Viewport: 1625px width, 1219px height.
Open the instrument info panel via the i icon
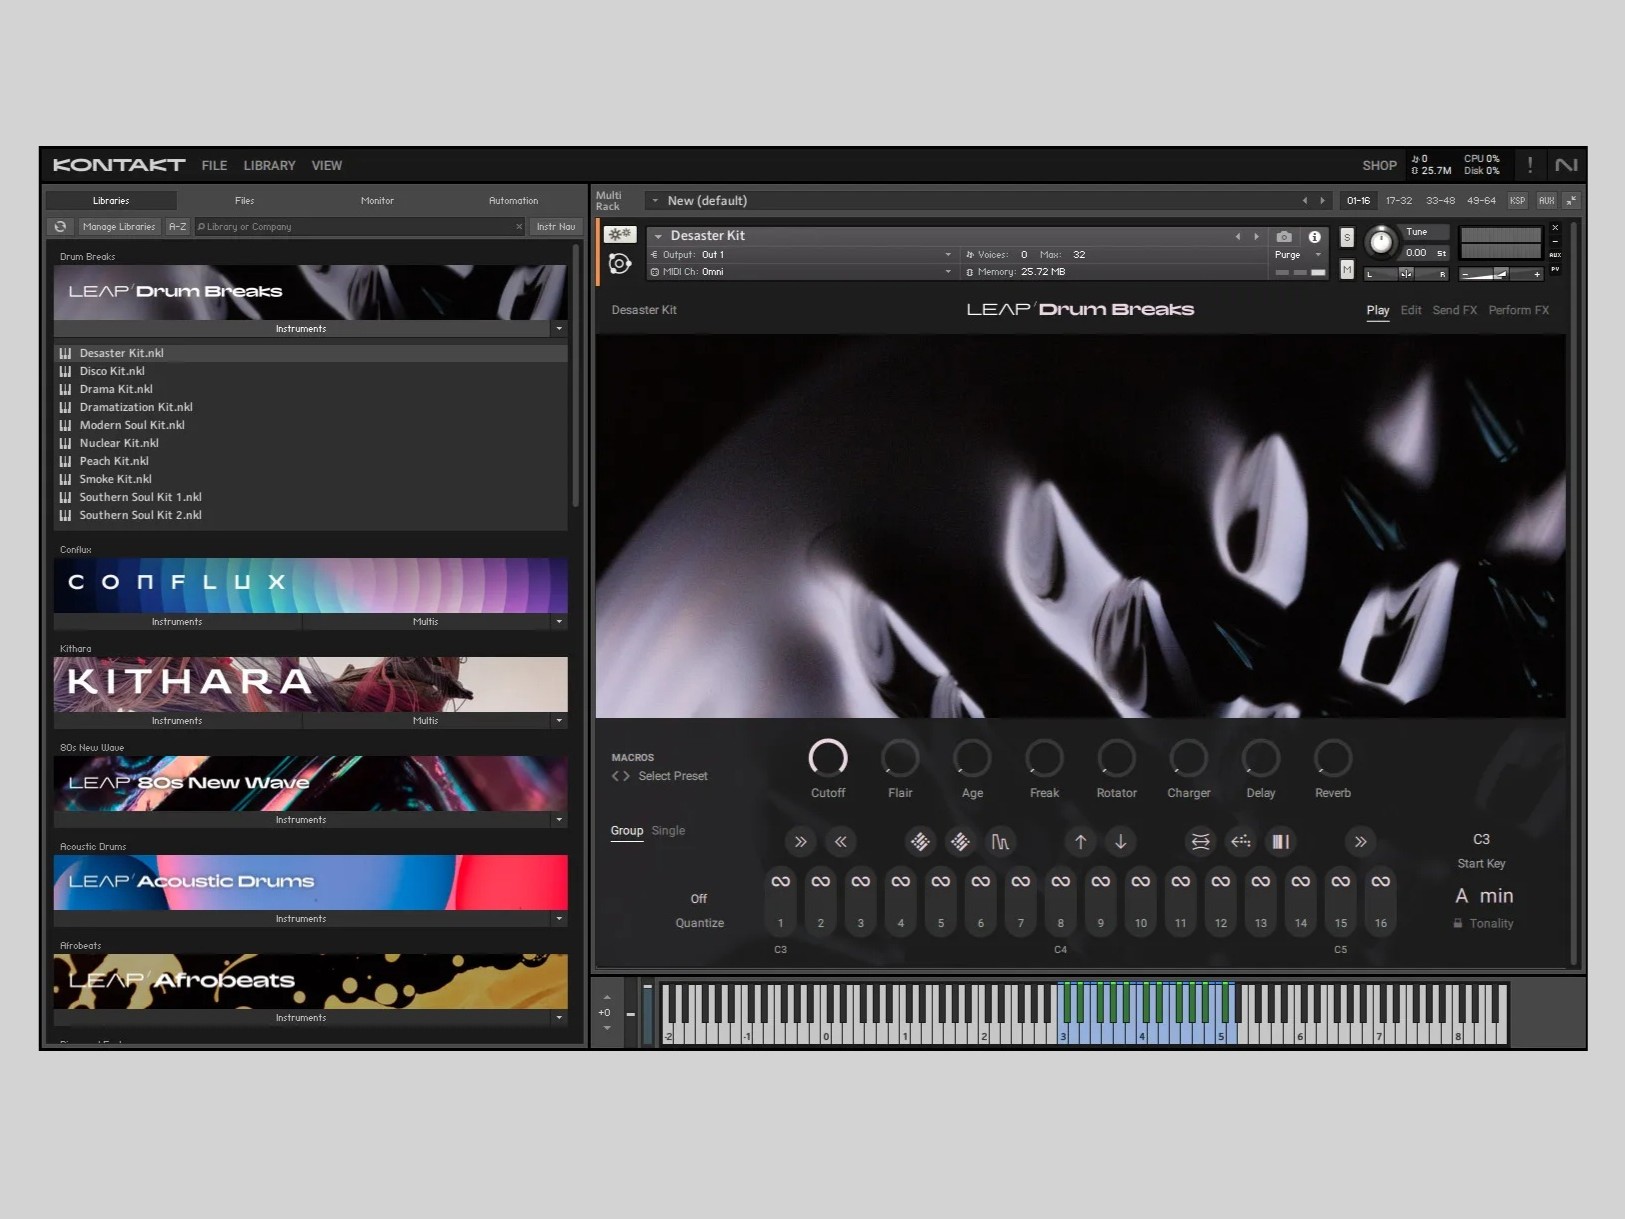1315,237
